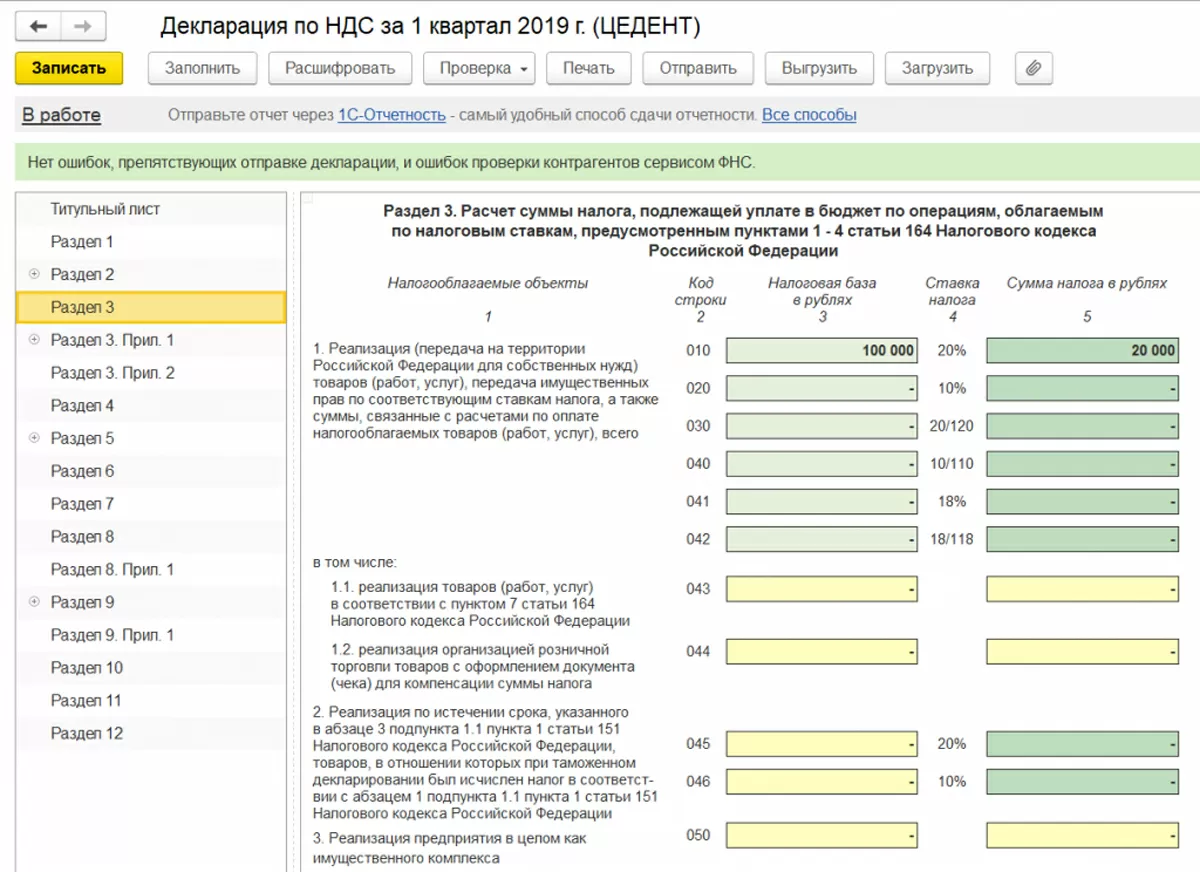Image resolution: width=1200 pixels, height=872 pixels.
Task: Click the Заполнить button
Action: 202,68
